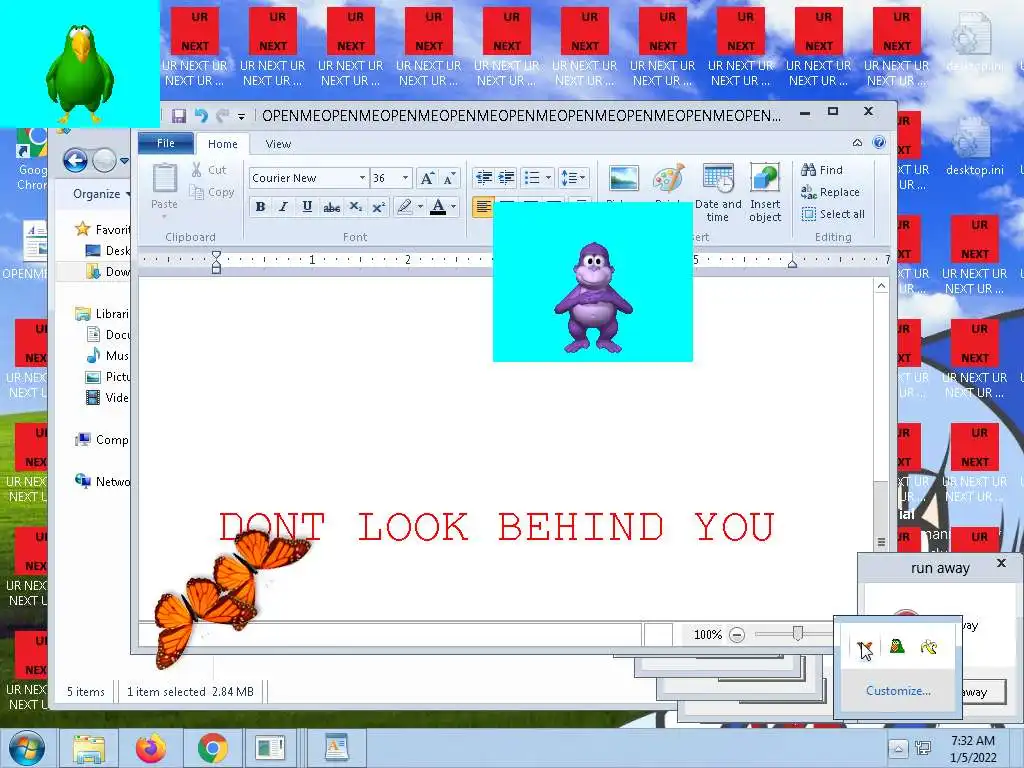Image resolution: width=1024 pixels, height=768 pixels.
Task: Close the run away dialog
Action: pyautogui.click(x=1001, y=562)
